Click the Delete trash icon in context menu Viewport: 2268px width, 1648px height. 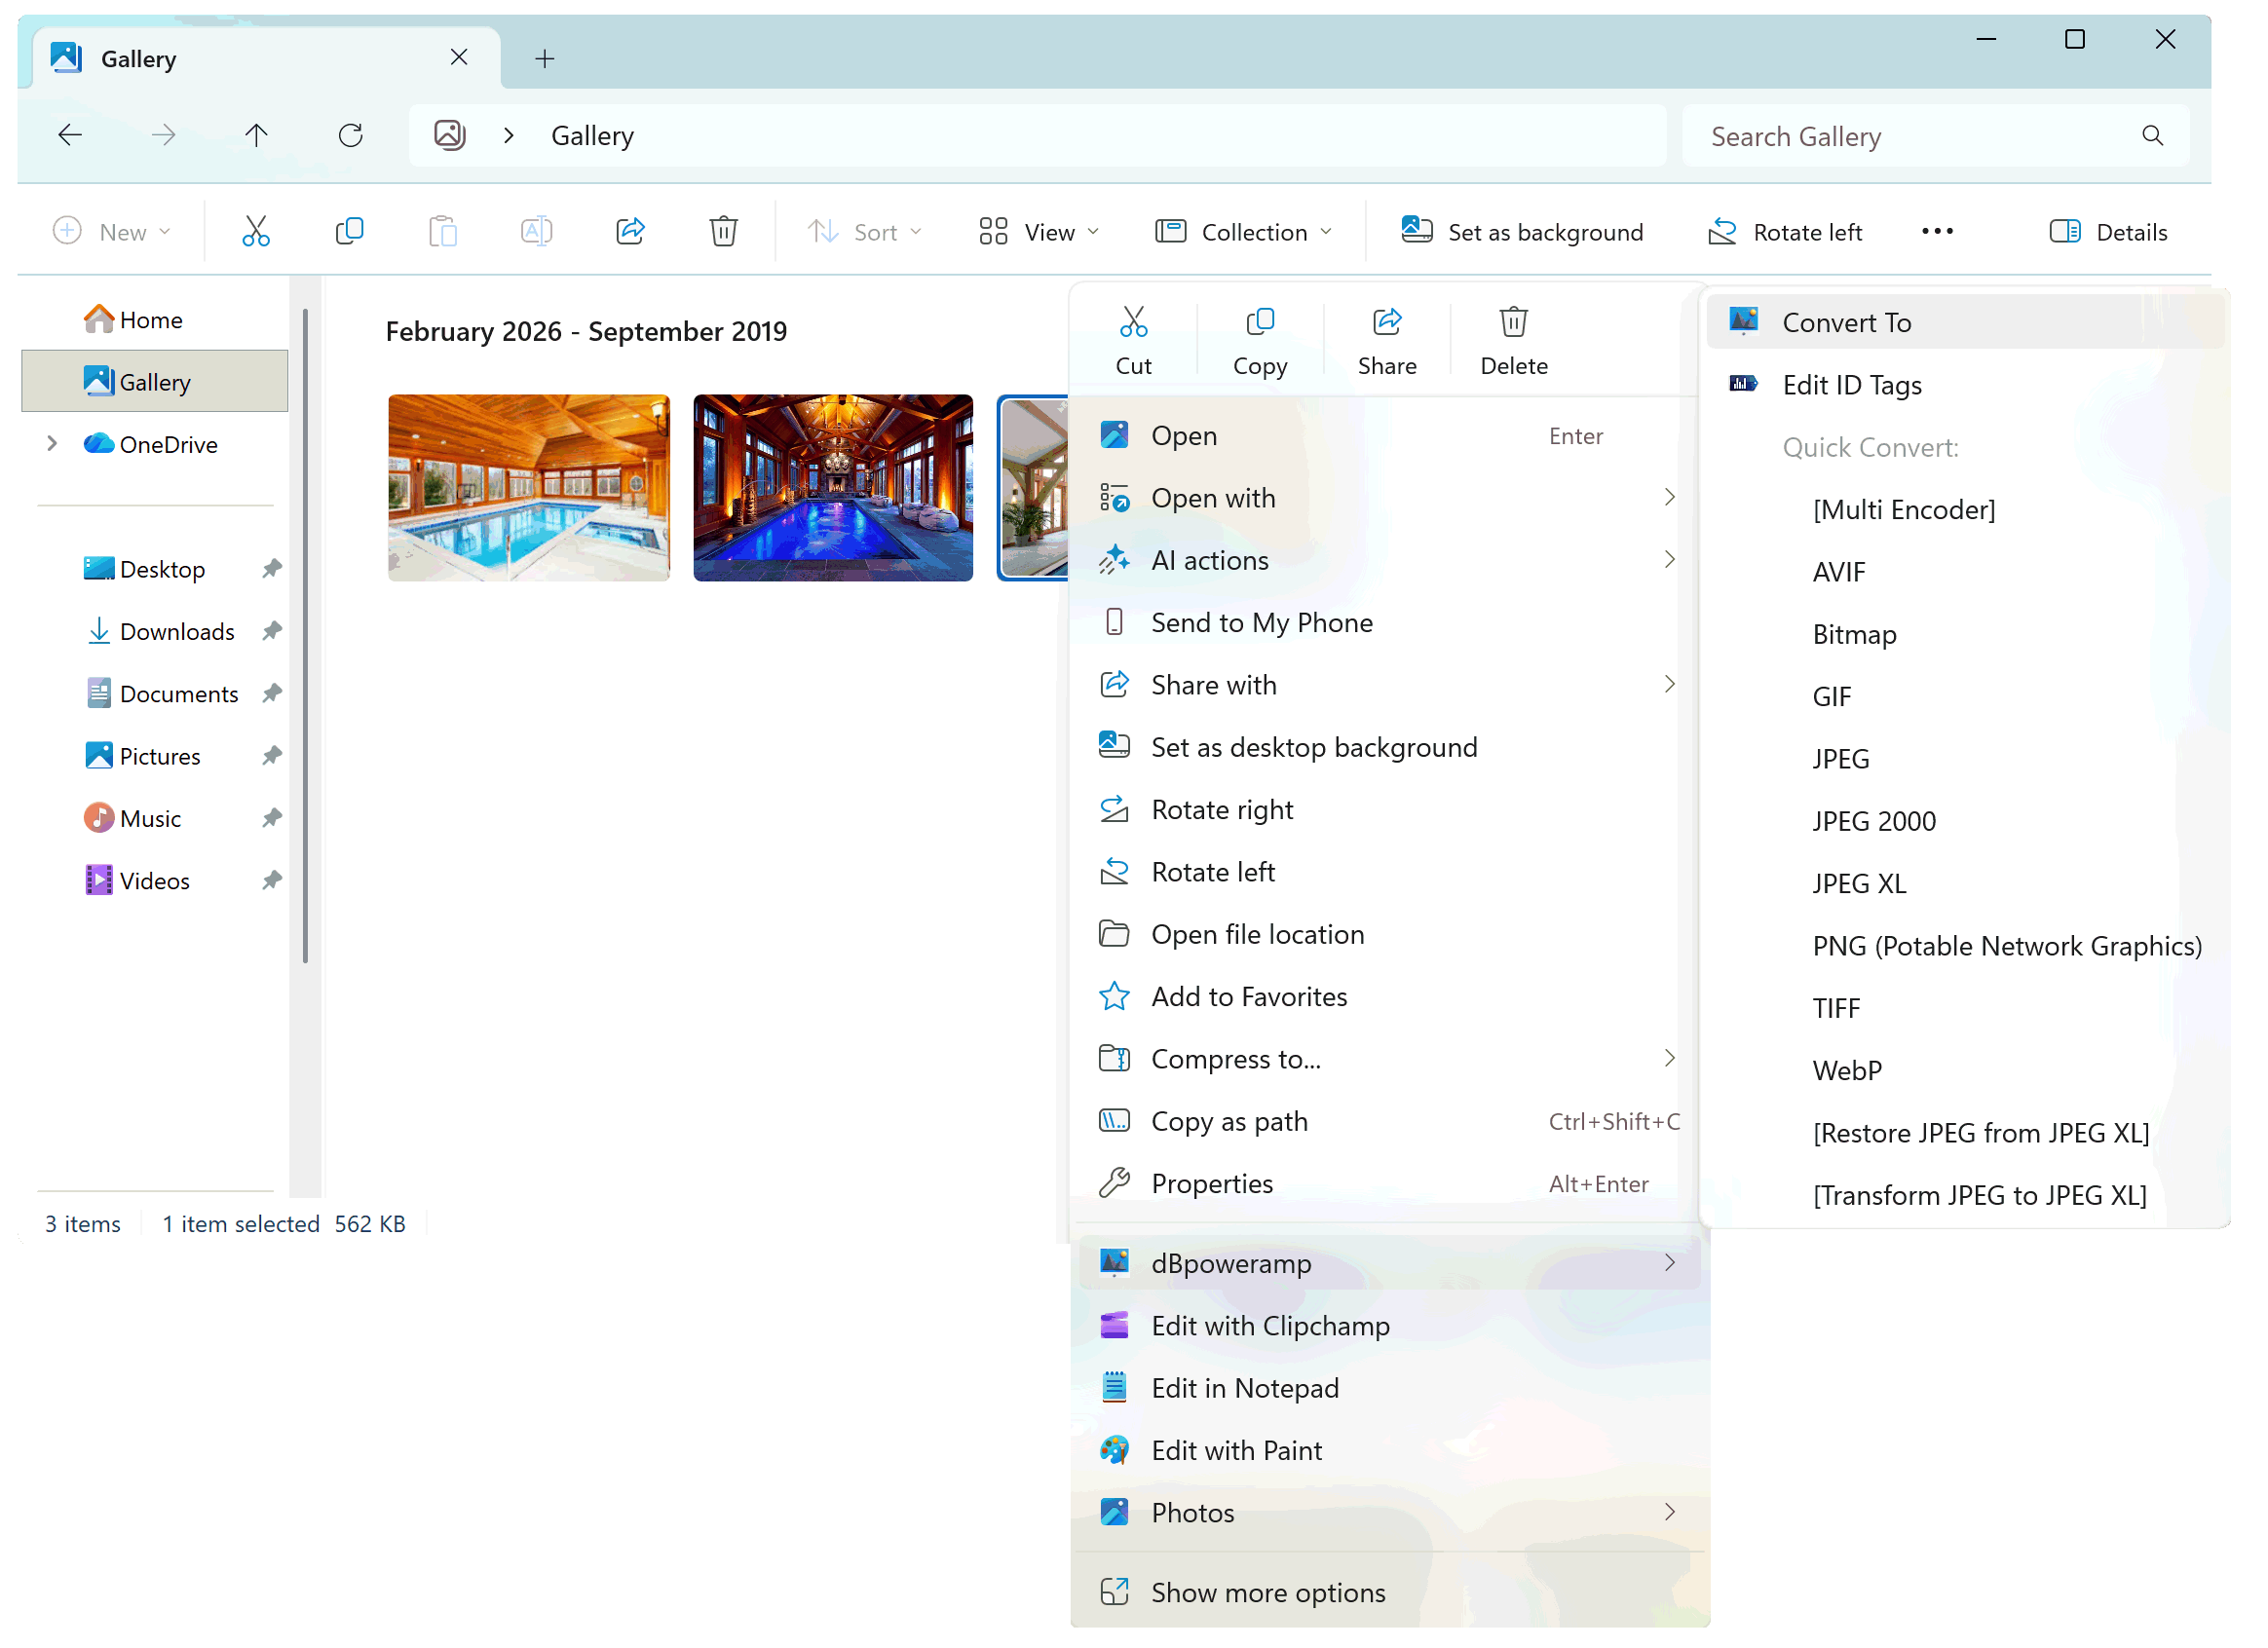(1513, 323)
